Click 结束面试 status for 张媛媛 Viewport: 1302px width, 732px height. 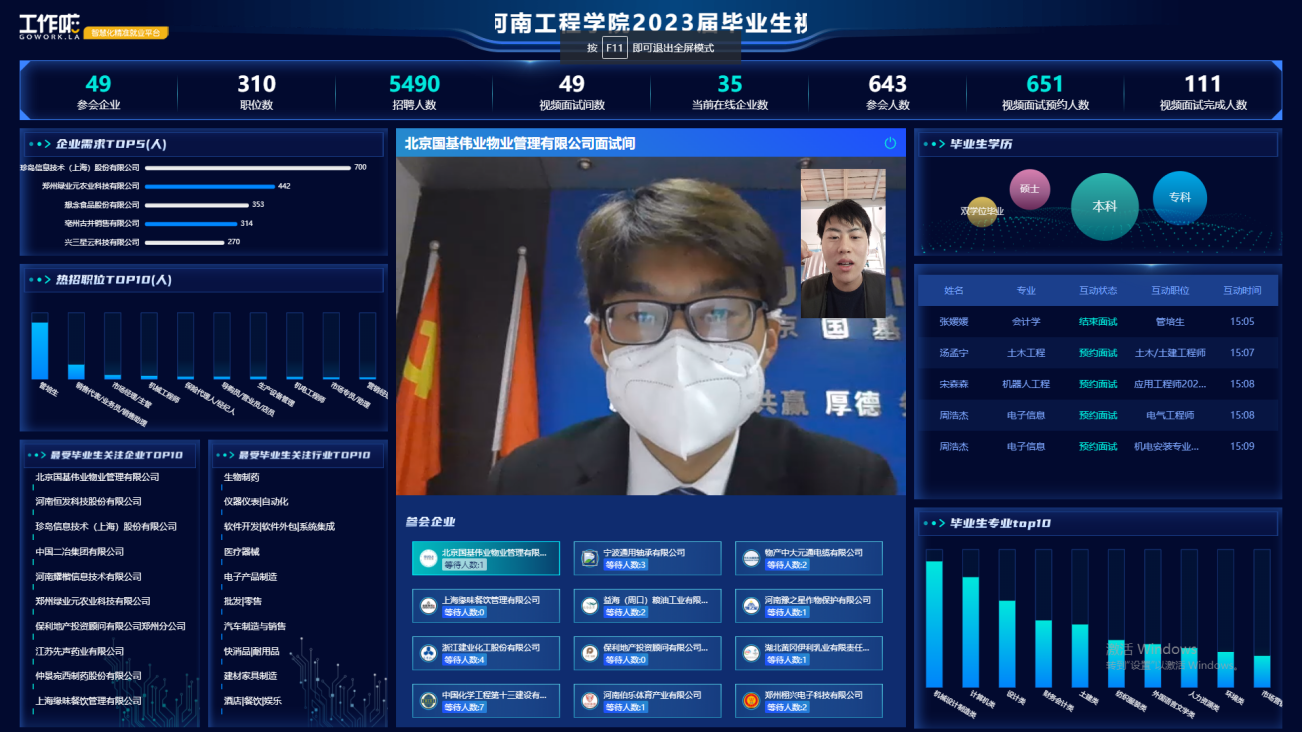(1098, 322)
